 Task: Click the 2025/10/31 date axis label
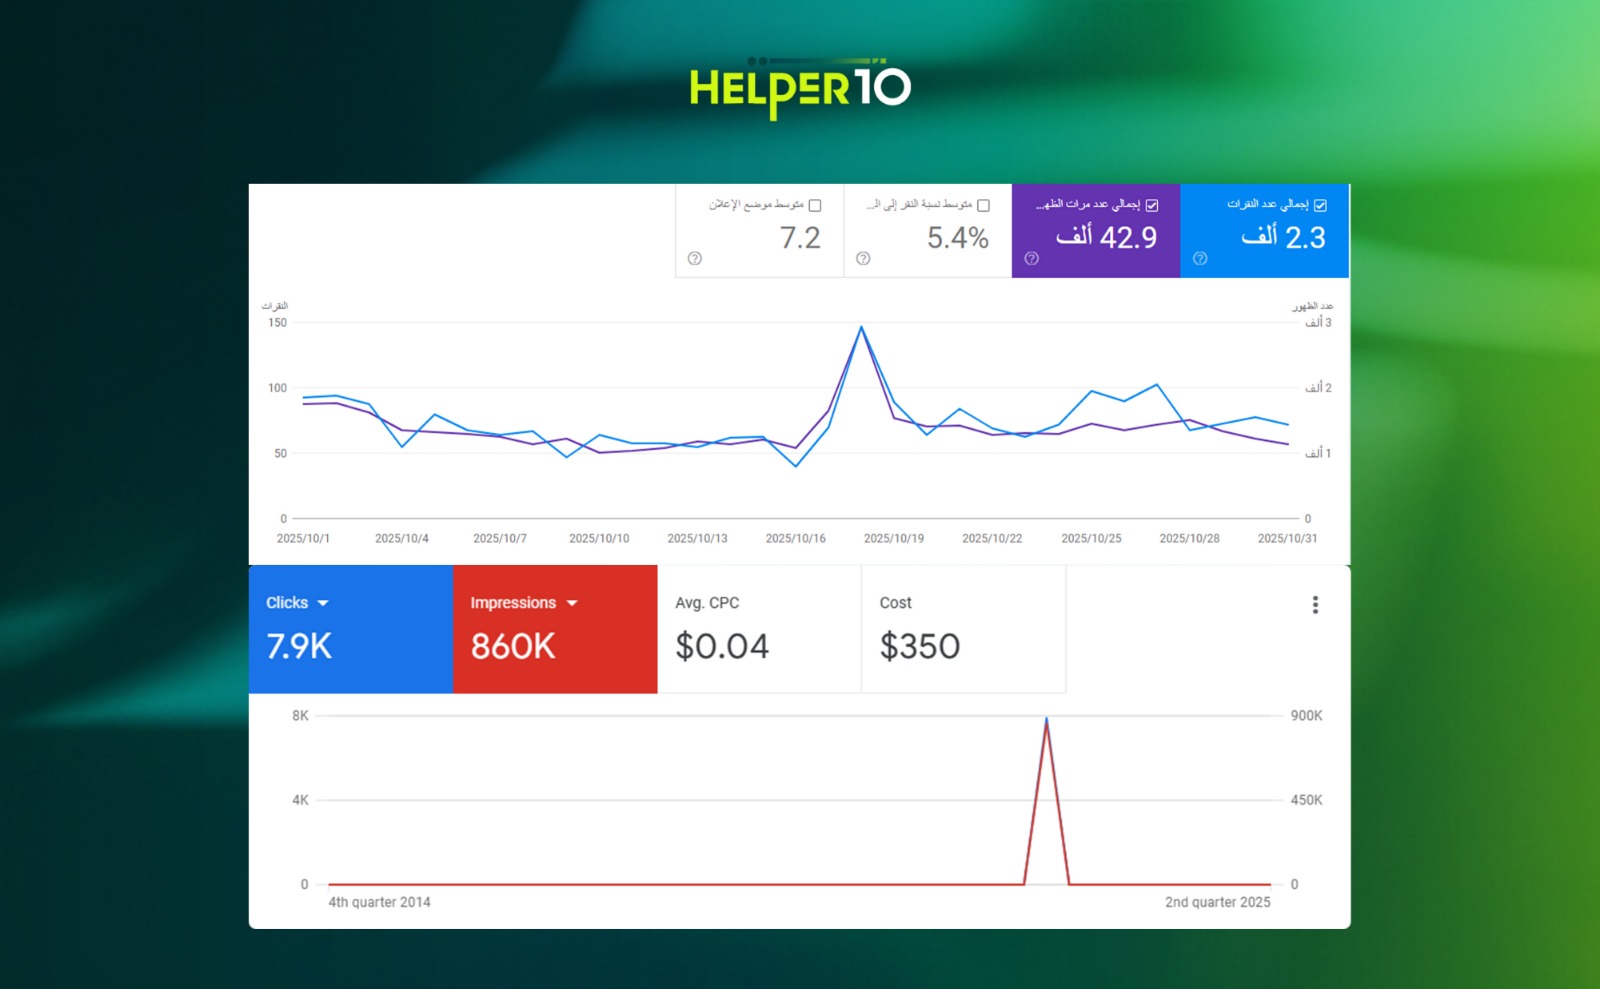(1287, 538)
